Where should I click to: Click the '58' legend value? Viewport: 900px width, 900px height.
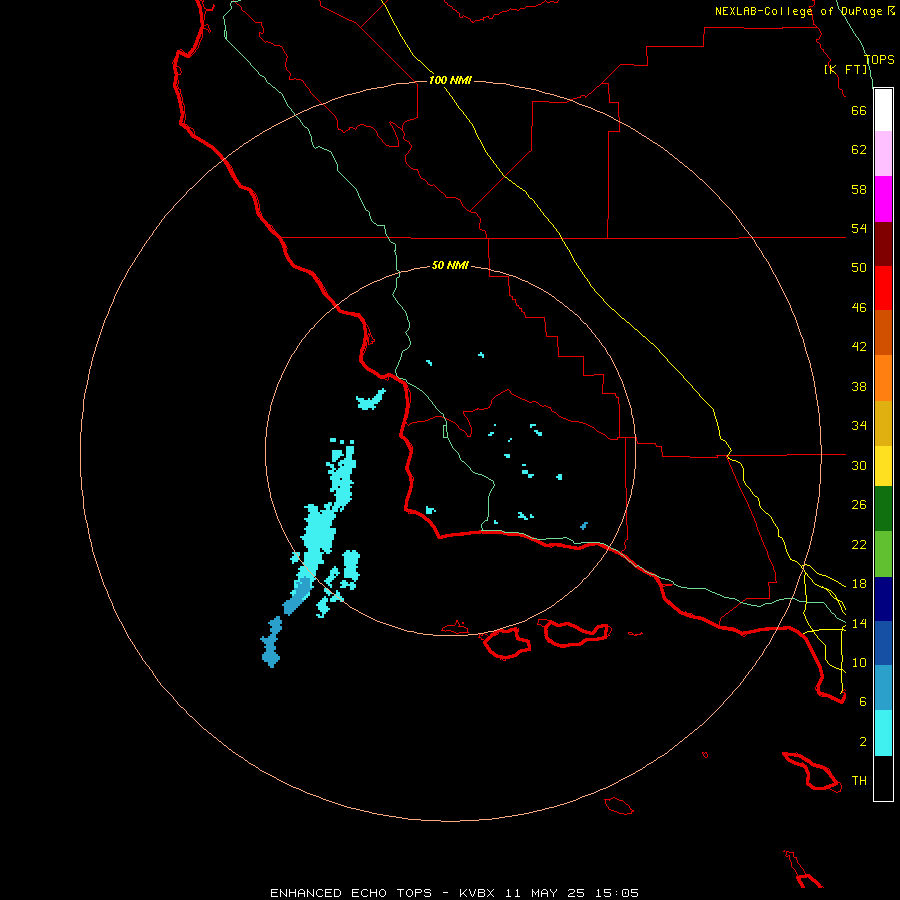[859, 189]
